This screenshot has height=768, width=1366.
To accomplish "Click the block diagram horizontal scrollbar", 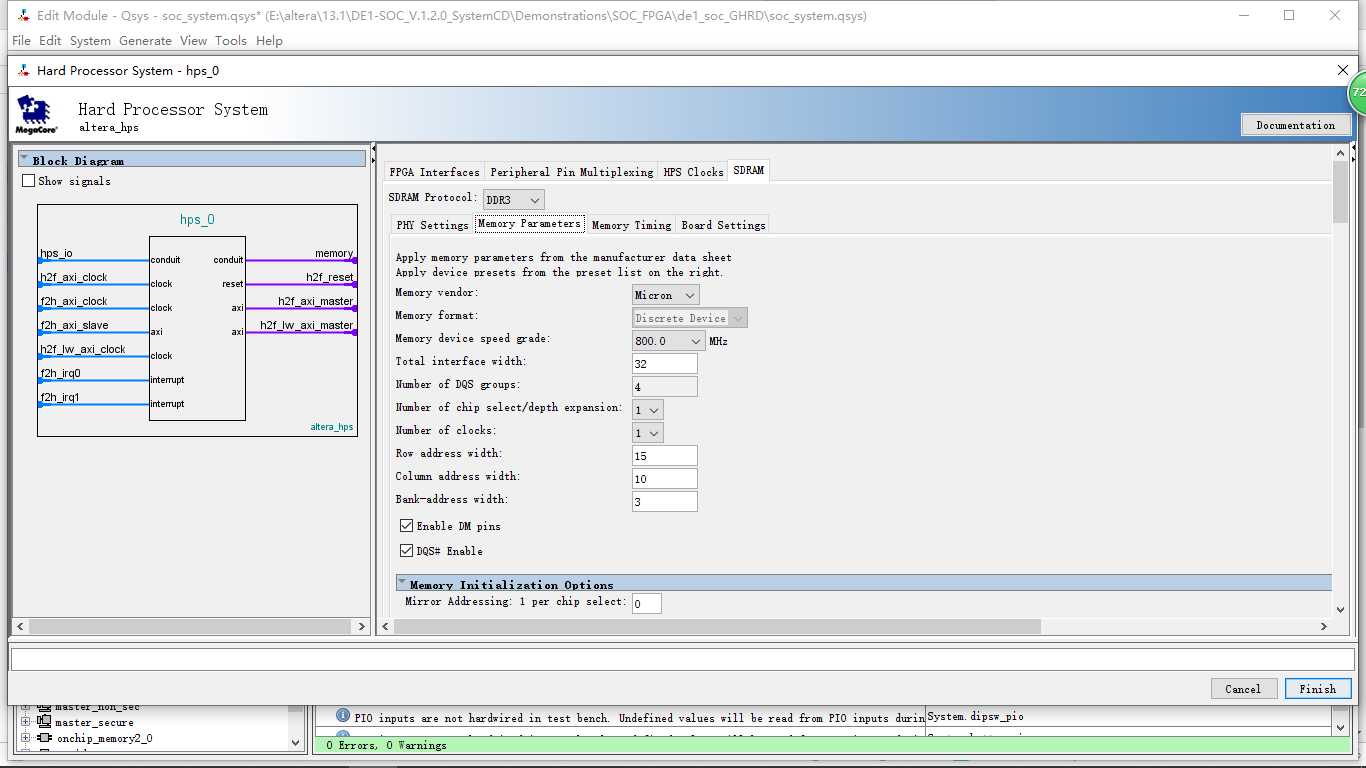I will click(x=192, y=626).
